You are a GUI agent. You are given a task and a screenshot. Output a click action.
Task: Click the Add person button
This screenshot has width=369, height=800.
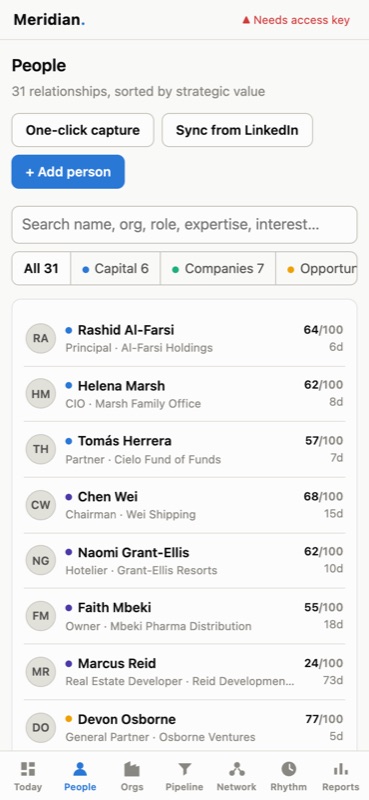[68, 172]
